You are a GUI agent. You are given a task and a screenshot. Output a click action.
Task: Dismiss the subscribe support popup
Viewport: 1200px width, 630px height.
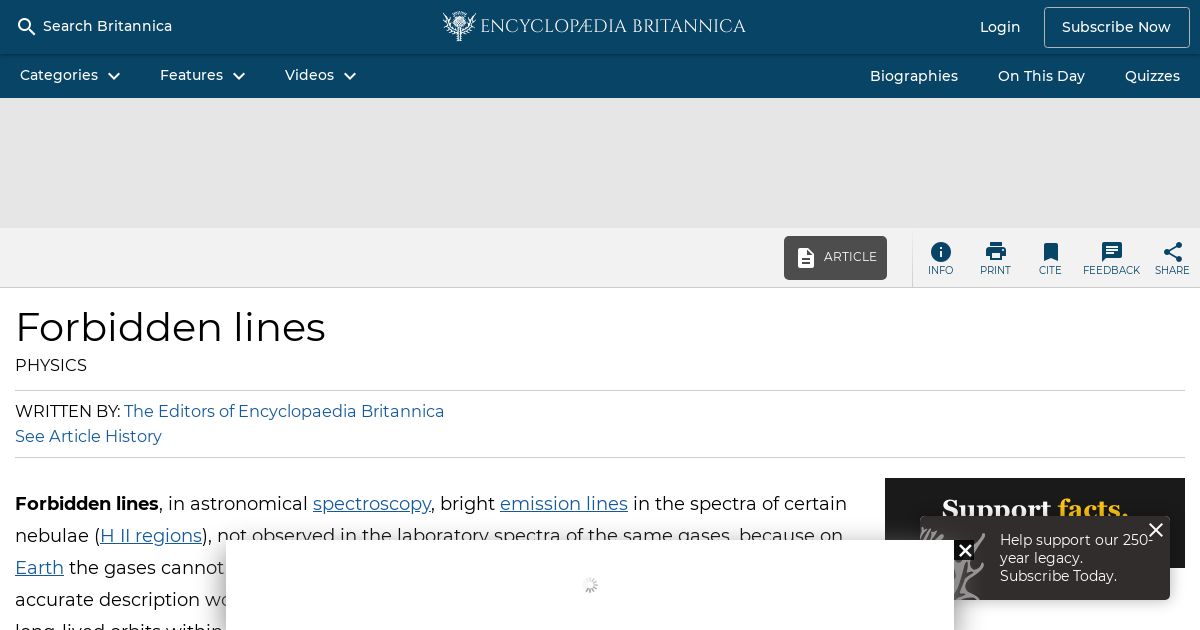tap(1156, 530)
